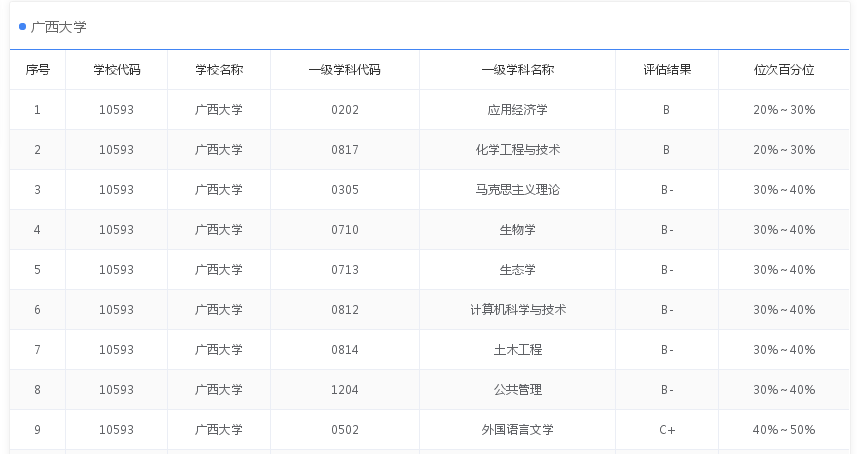Viewport: 857px width, 454px height.
Task: Click the 评估结果 column header
Action: pyautogui.click(x=667, y=70)
